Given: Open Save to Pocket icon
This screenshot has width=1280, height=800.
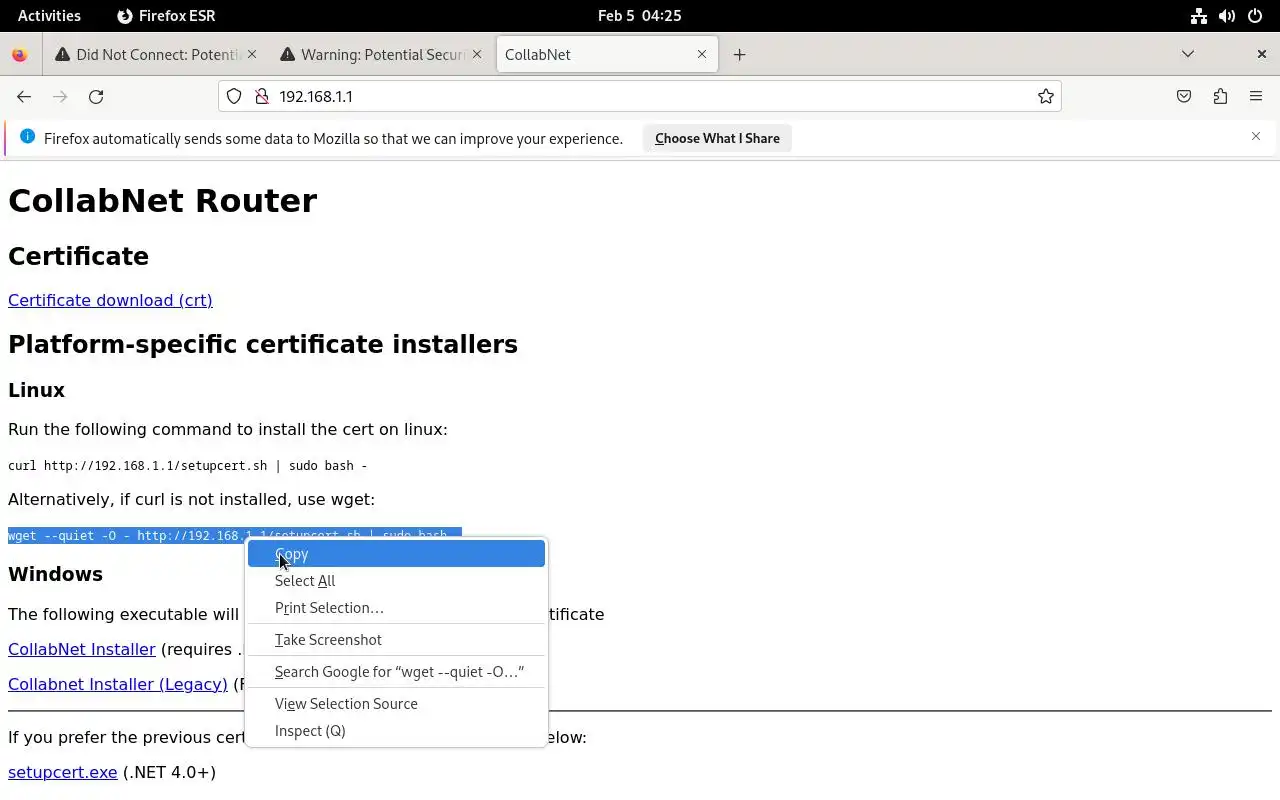Looking at the screenshot, I should coord(1184,97).
